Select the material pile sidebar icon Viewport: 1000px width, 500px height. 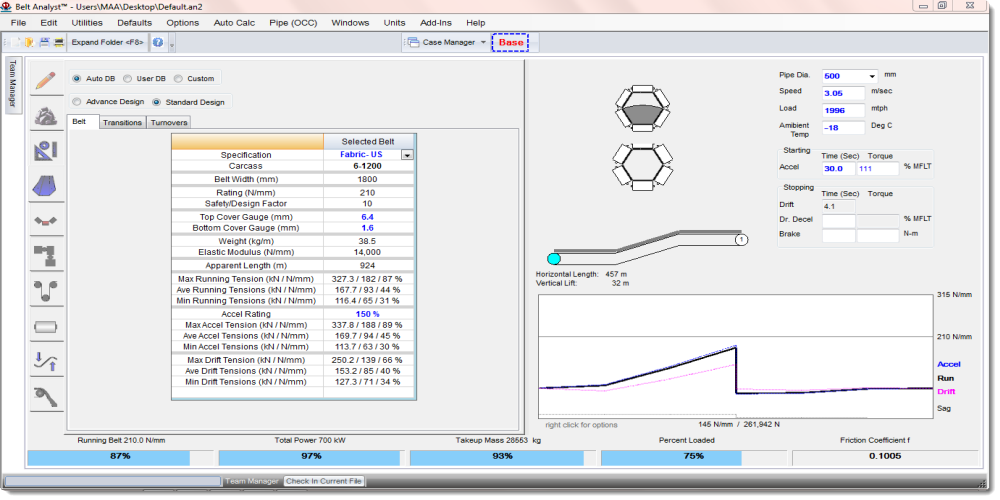tap(46, 116)
